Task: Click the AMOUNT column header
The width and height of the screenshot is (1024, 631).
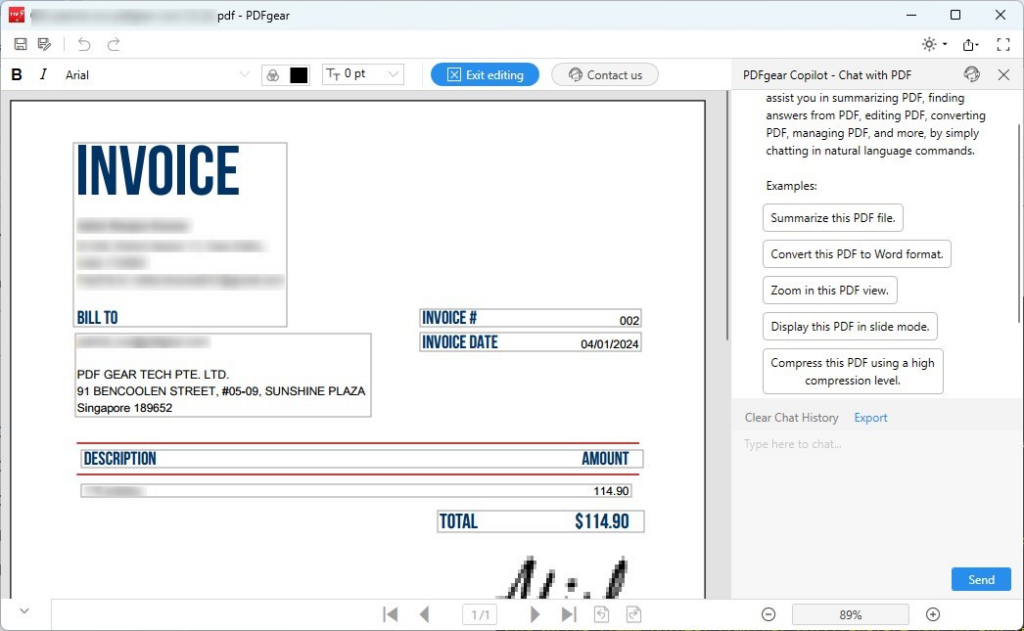Action: tap(605, 459)
